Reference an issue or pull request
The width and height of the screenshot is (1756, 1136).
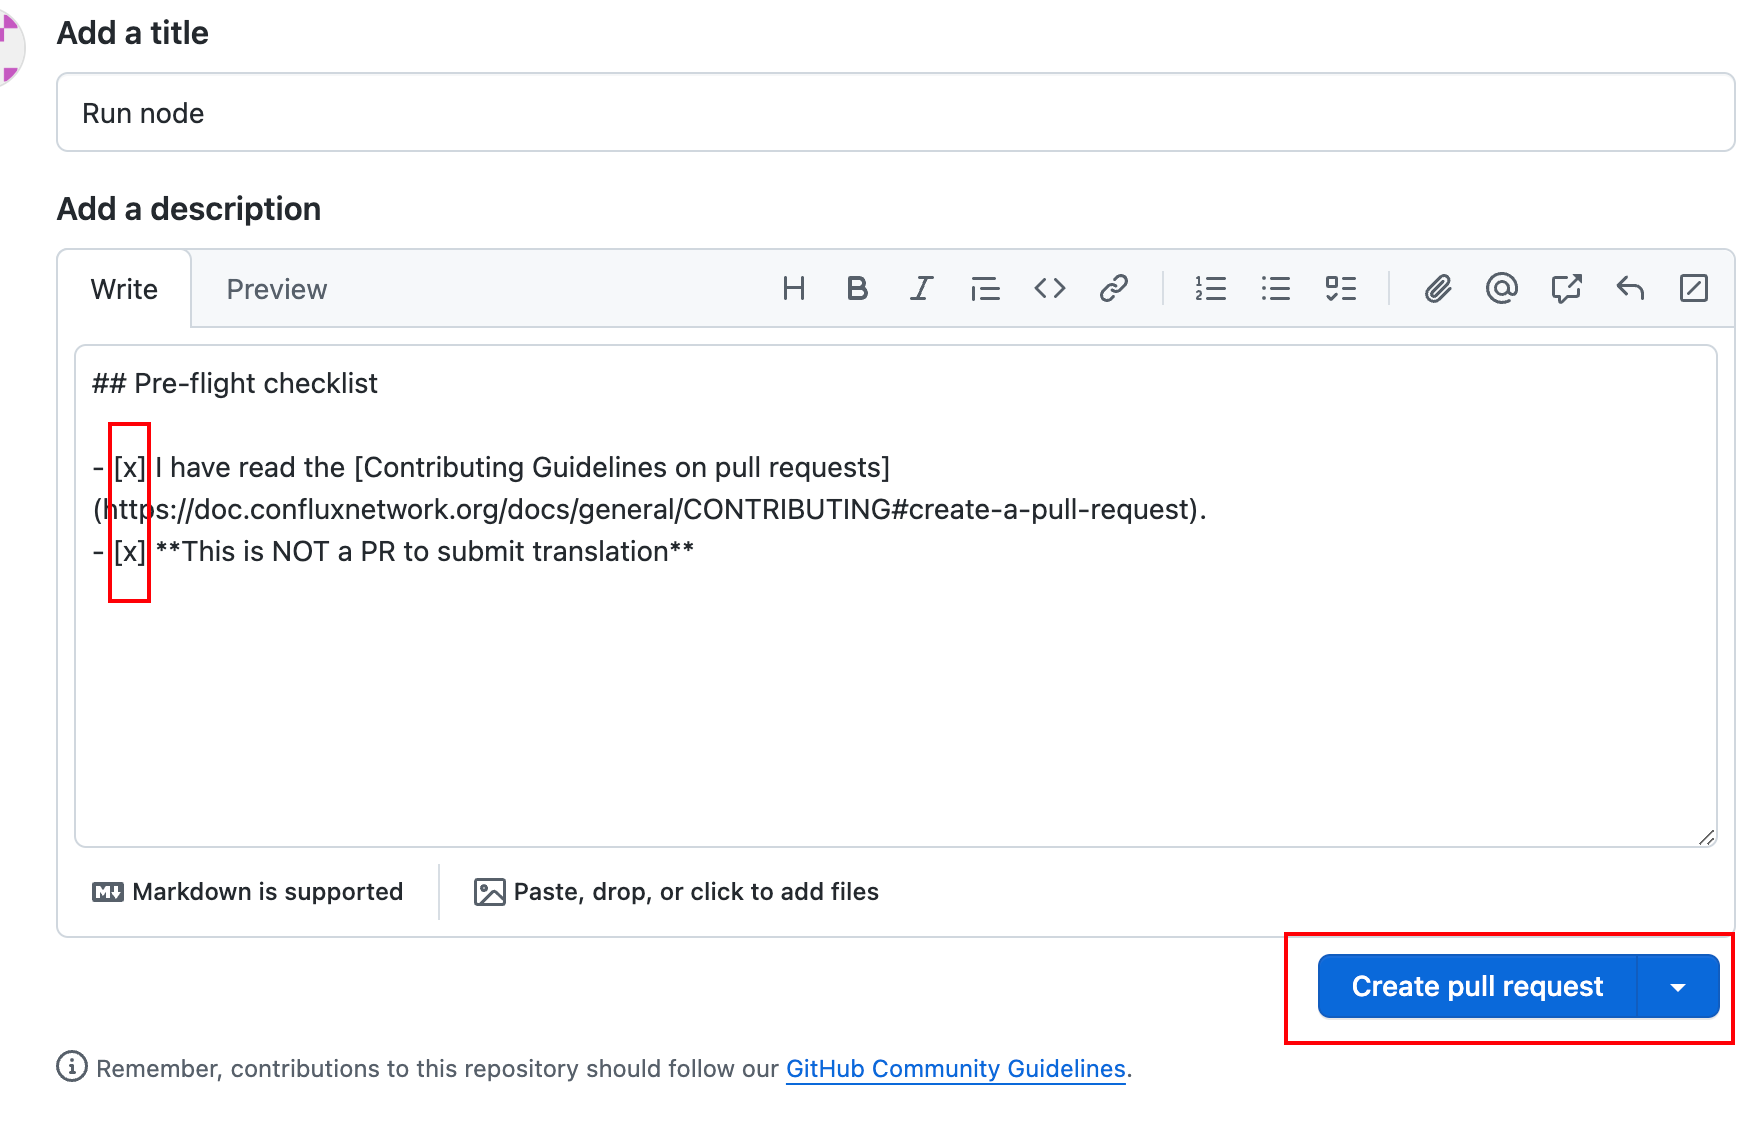(1566, 289)
